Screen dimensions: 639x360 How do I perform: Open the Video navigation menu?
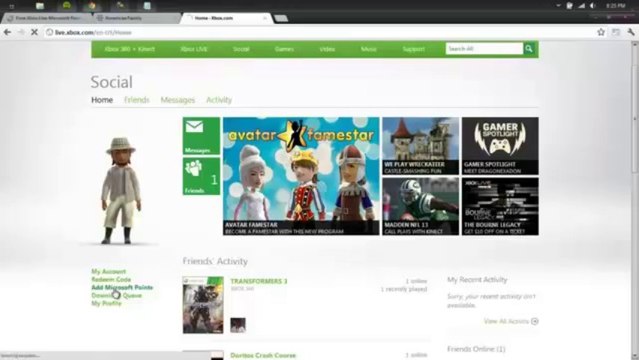(327, 49)
